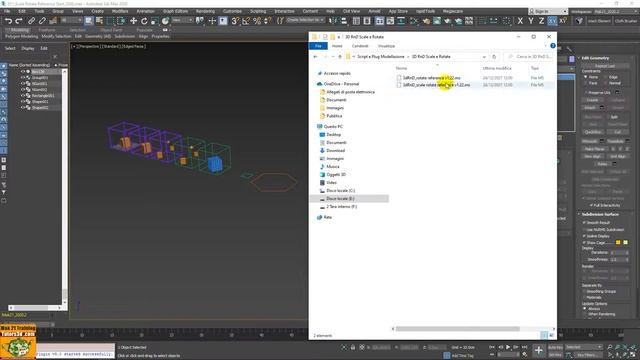This screenshot has width=640, height=360.
Task: Open Explorer help question mark icon
Action: (553, 46)
